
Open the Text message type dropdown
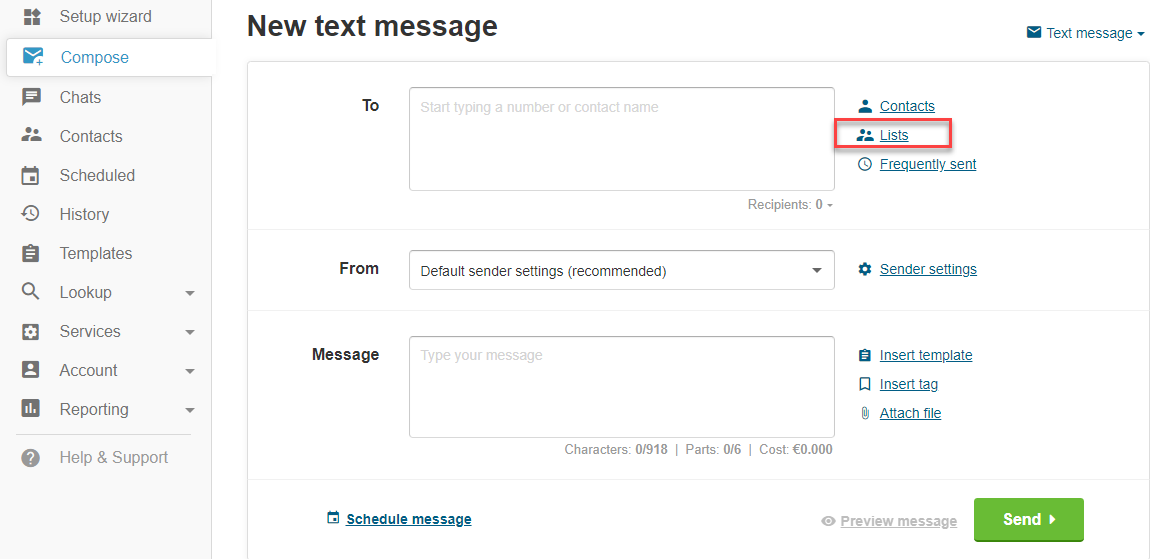1085,33
